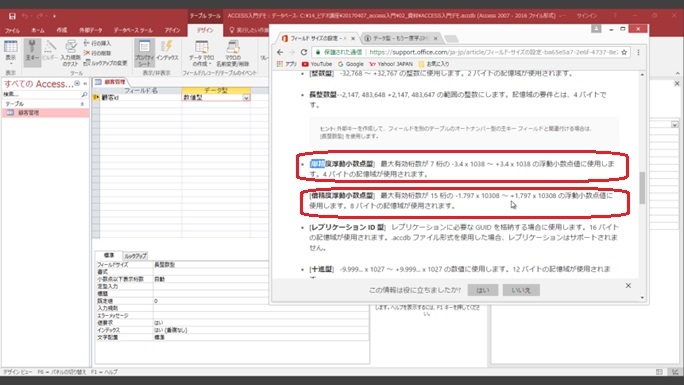The image size is (684, 385).
Task: Click ルックアップの変更 modify lookups
Action: point(106,63)
